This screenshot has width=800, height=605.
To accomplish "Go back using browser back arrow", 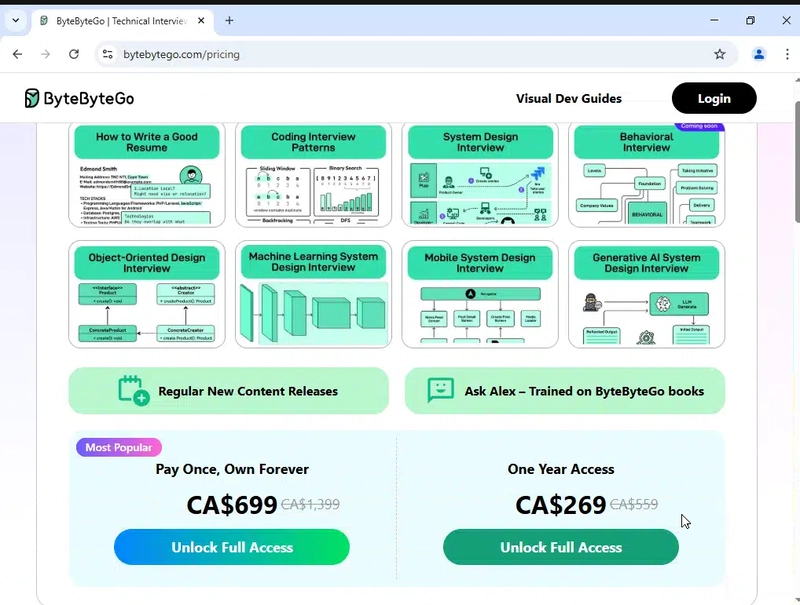I will (17, 54).
